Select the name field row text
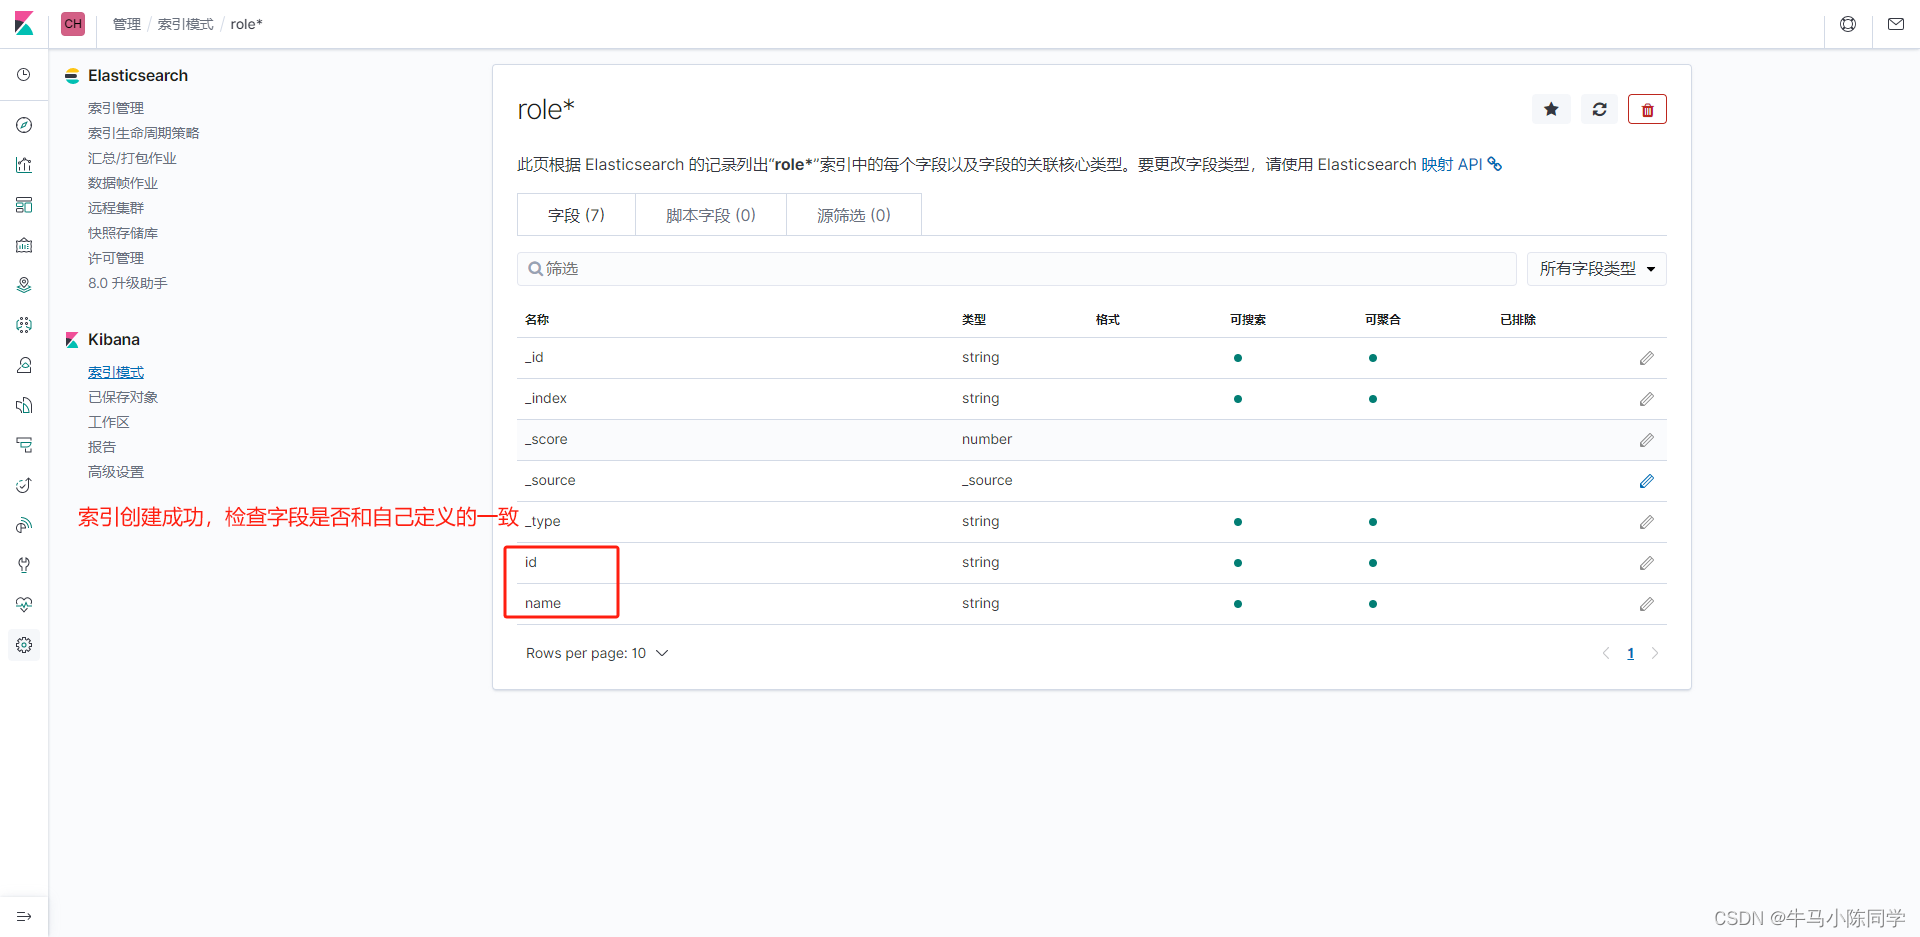1920x937 pixels. click(x=543, y=603)
